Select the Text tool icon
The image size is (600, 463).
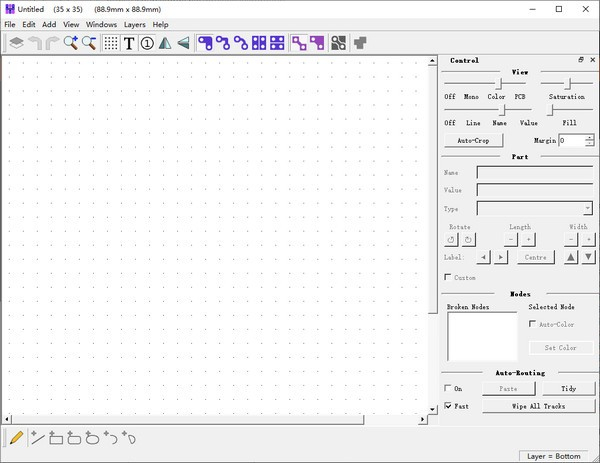click(129, 43)
